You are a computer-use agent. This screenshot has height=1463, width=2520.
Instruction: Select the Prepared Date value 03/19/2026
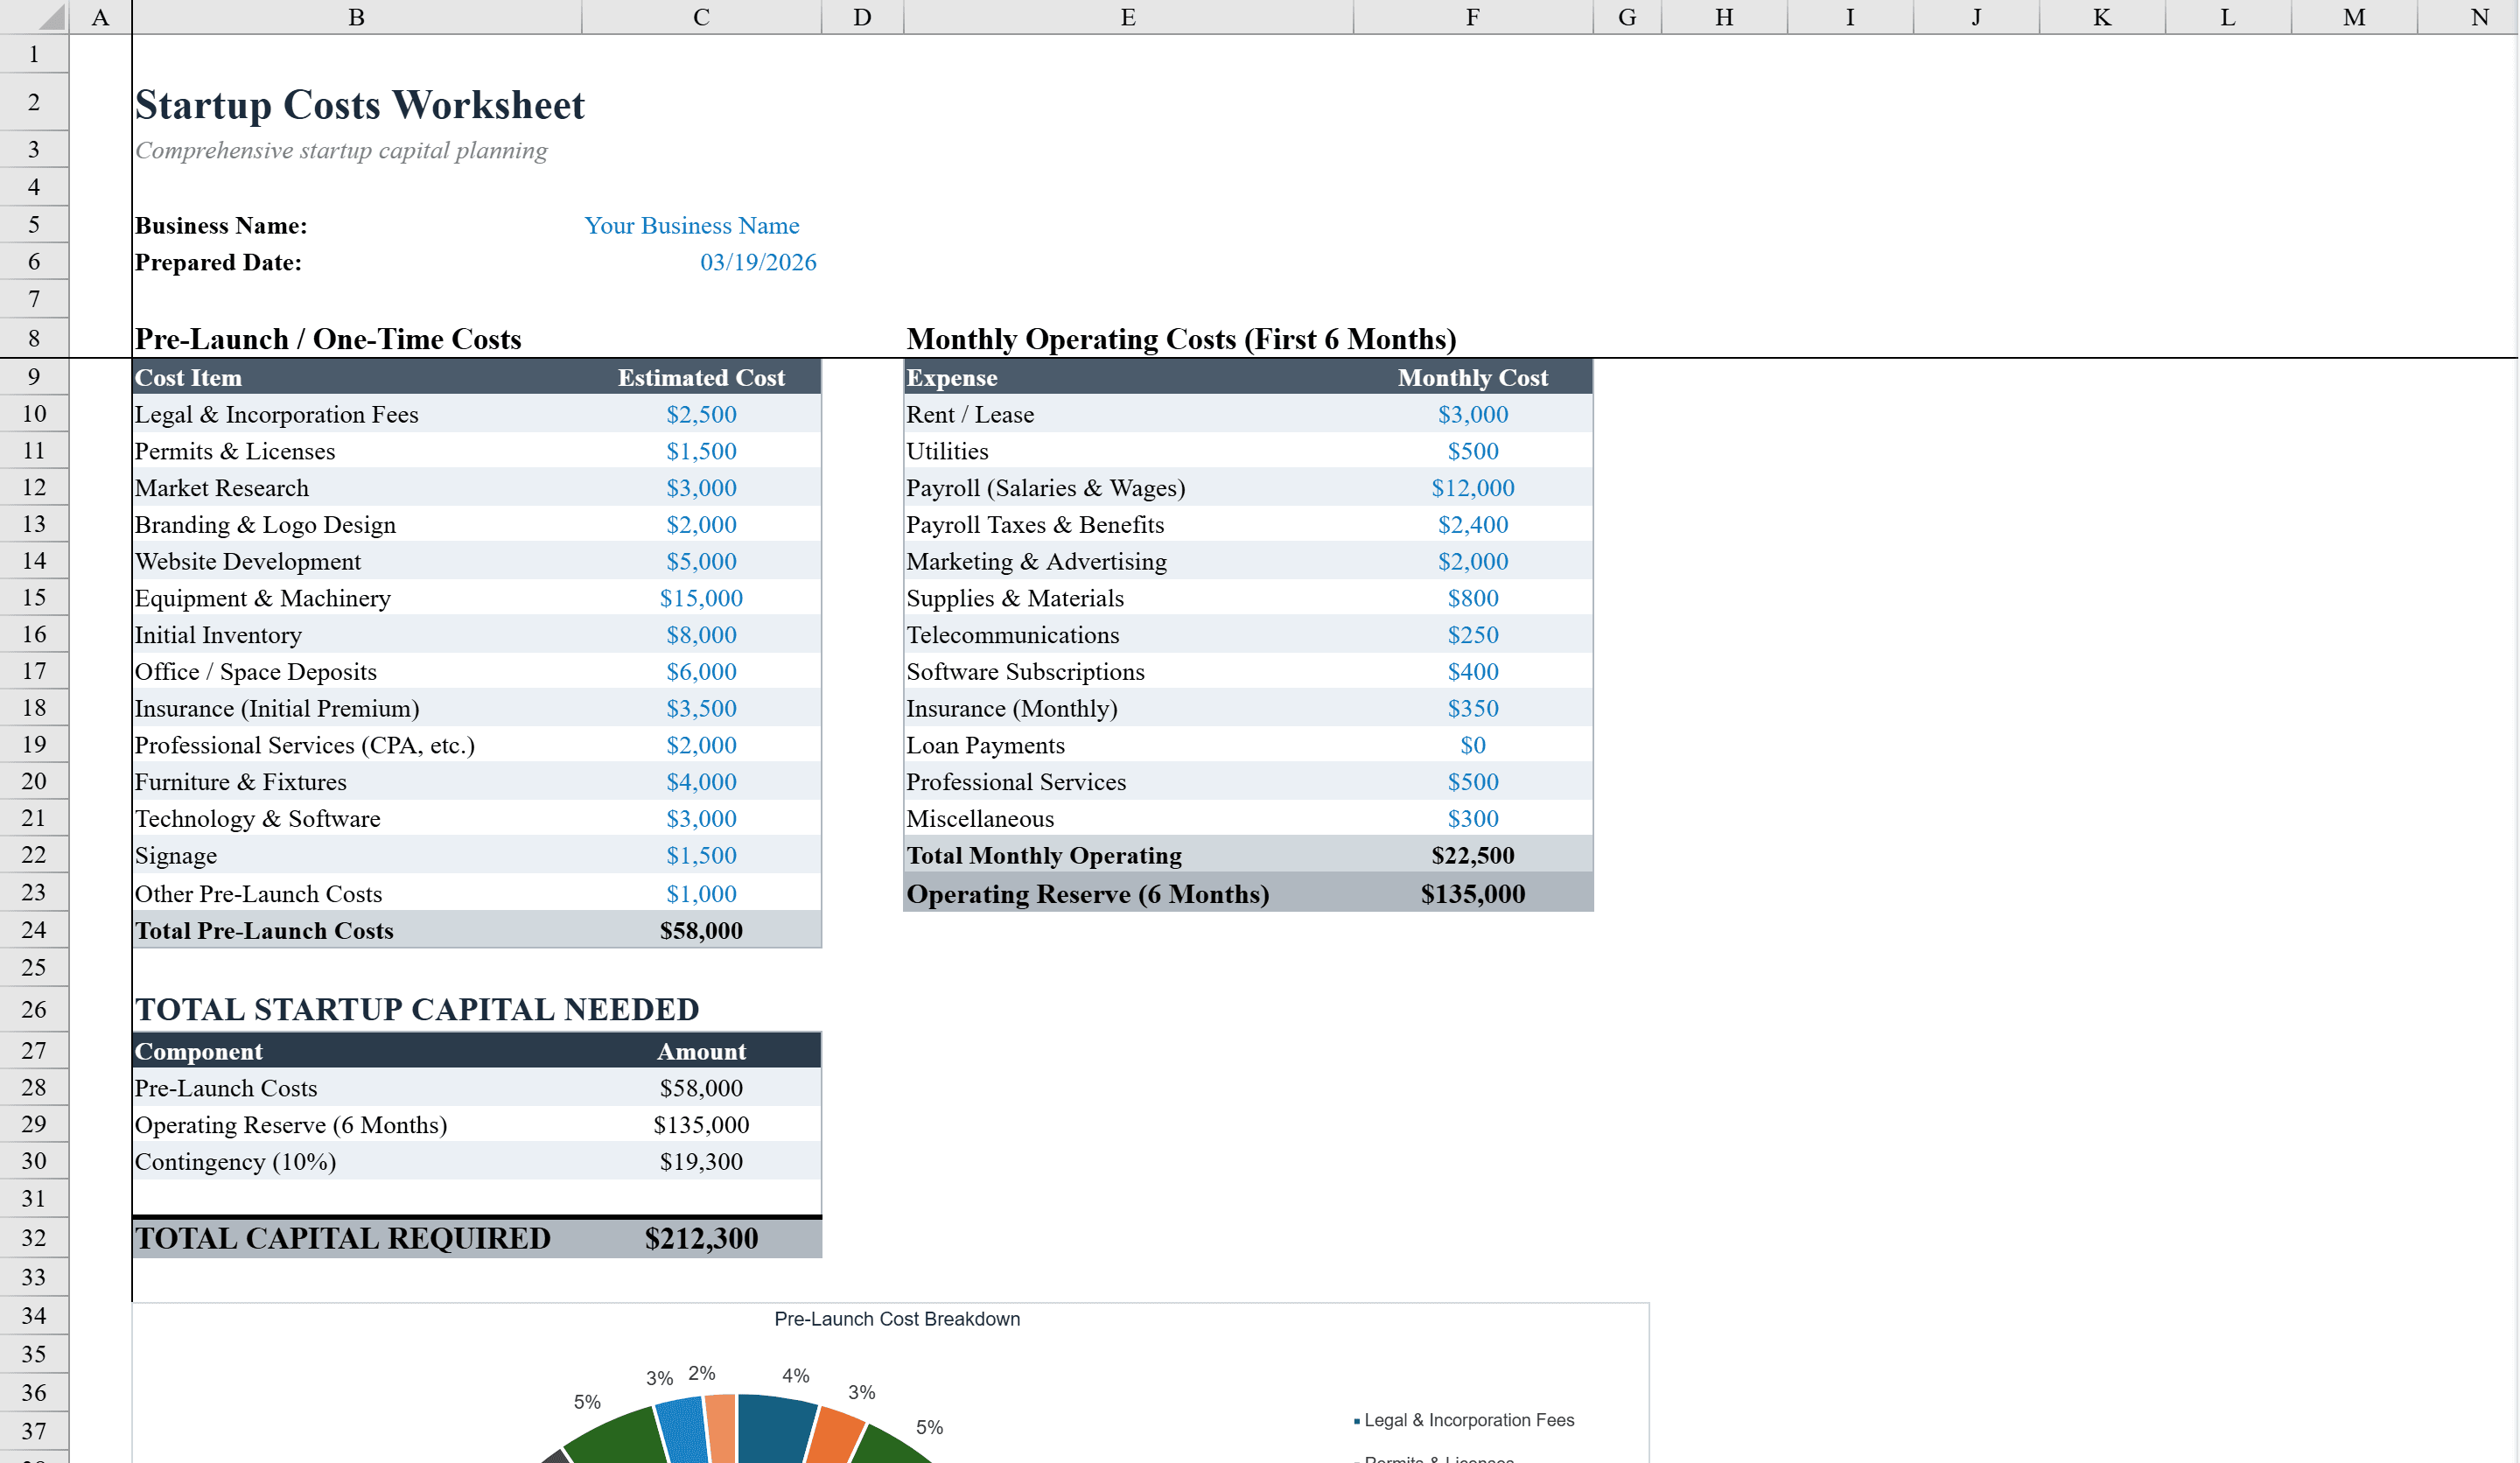click(758, 262)
